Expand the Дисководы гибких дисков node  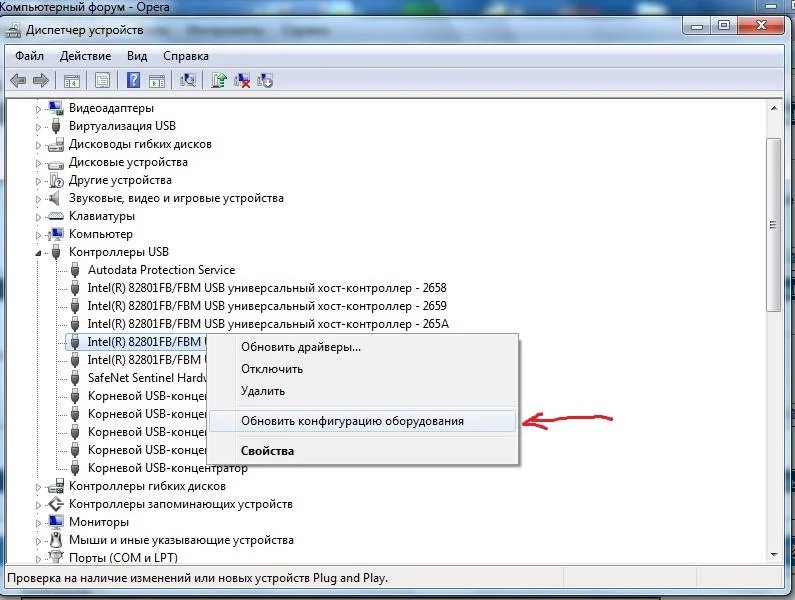pyautogui.click(x=38, y=145)
